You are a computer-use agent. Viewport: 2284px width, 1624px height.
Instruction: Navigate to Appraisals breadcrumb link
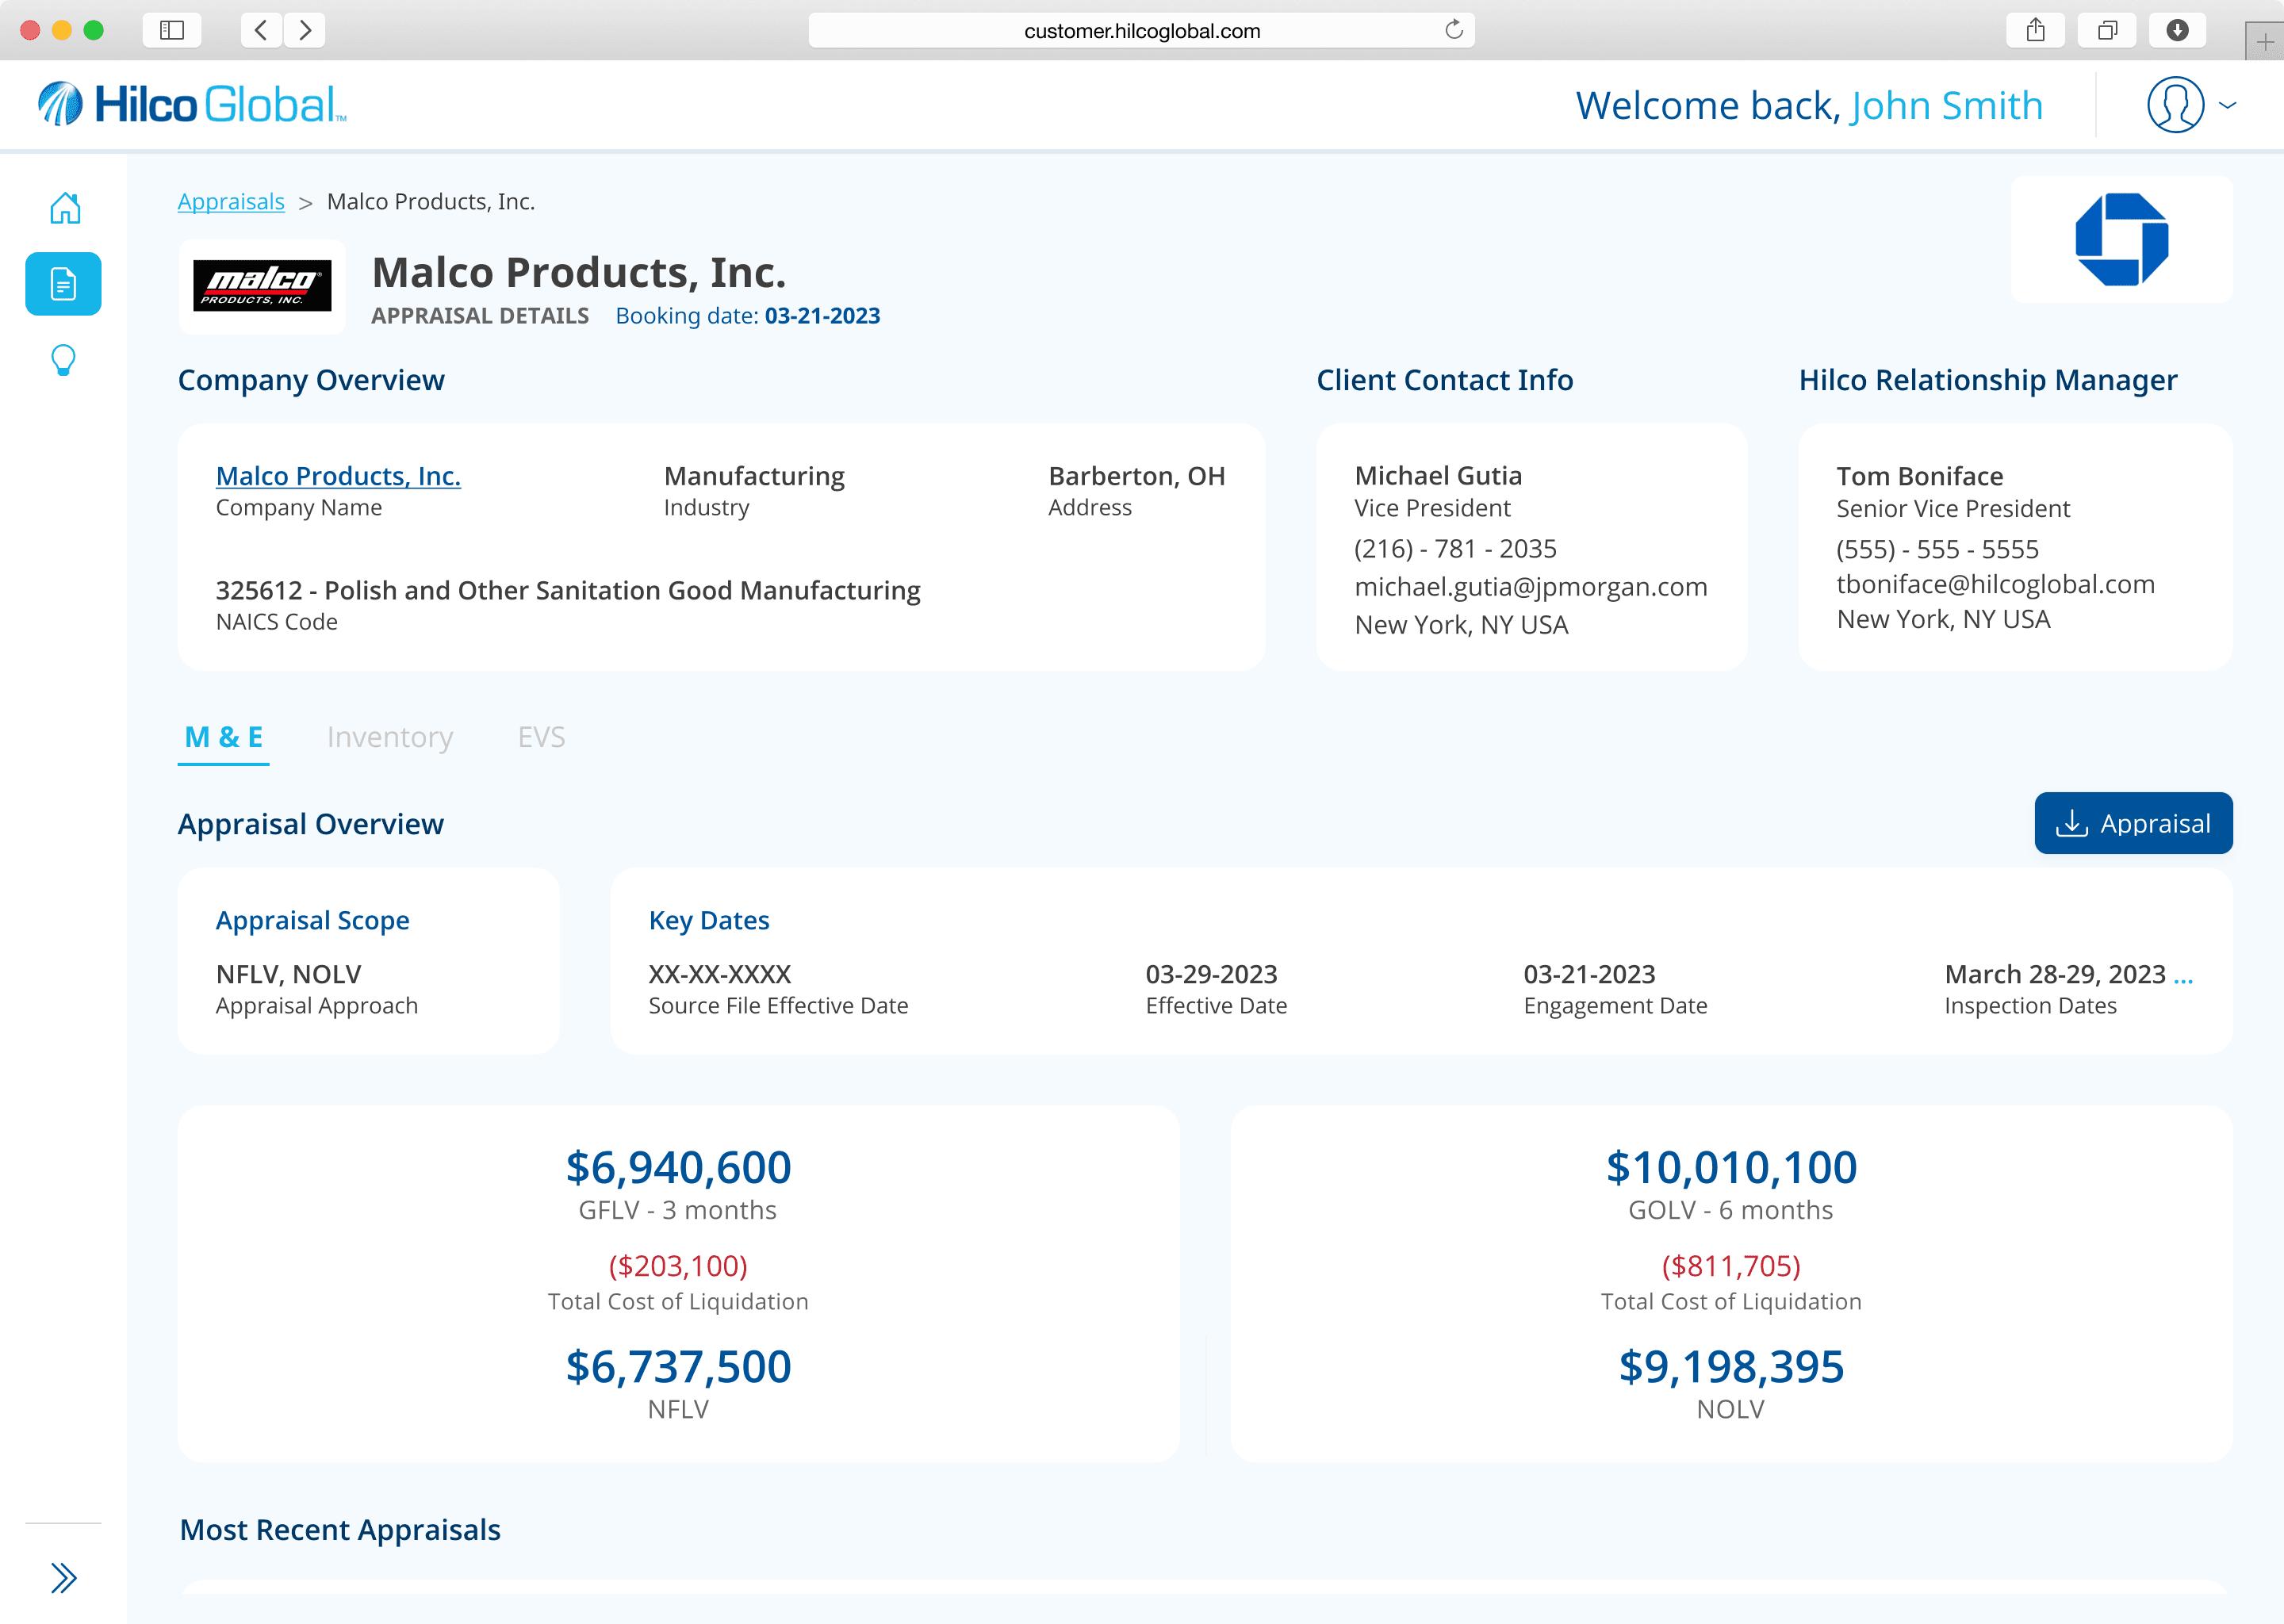[231, 202]
